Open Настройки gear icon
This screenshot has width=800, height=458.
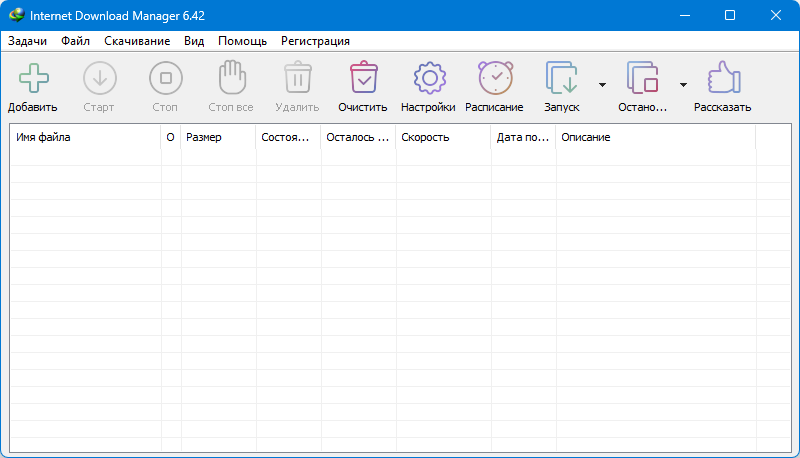430,78
